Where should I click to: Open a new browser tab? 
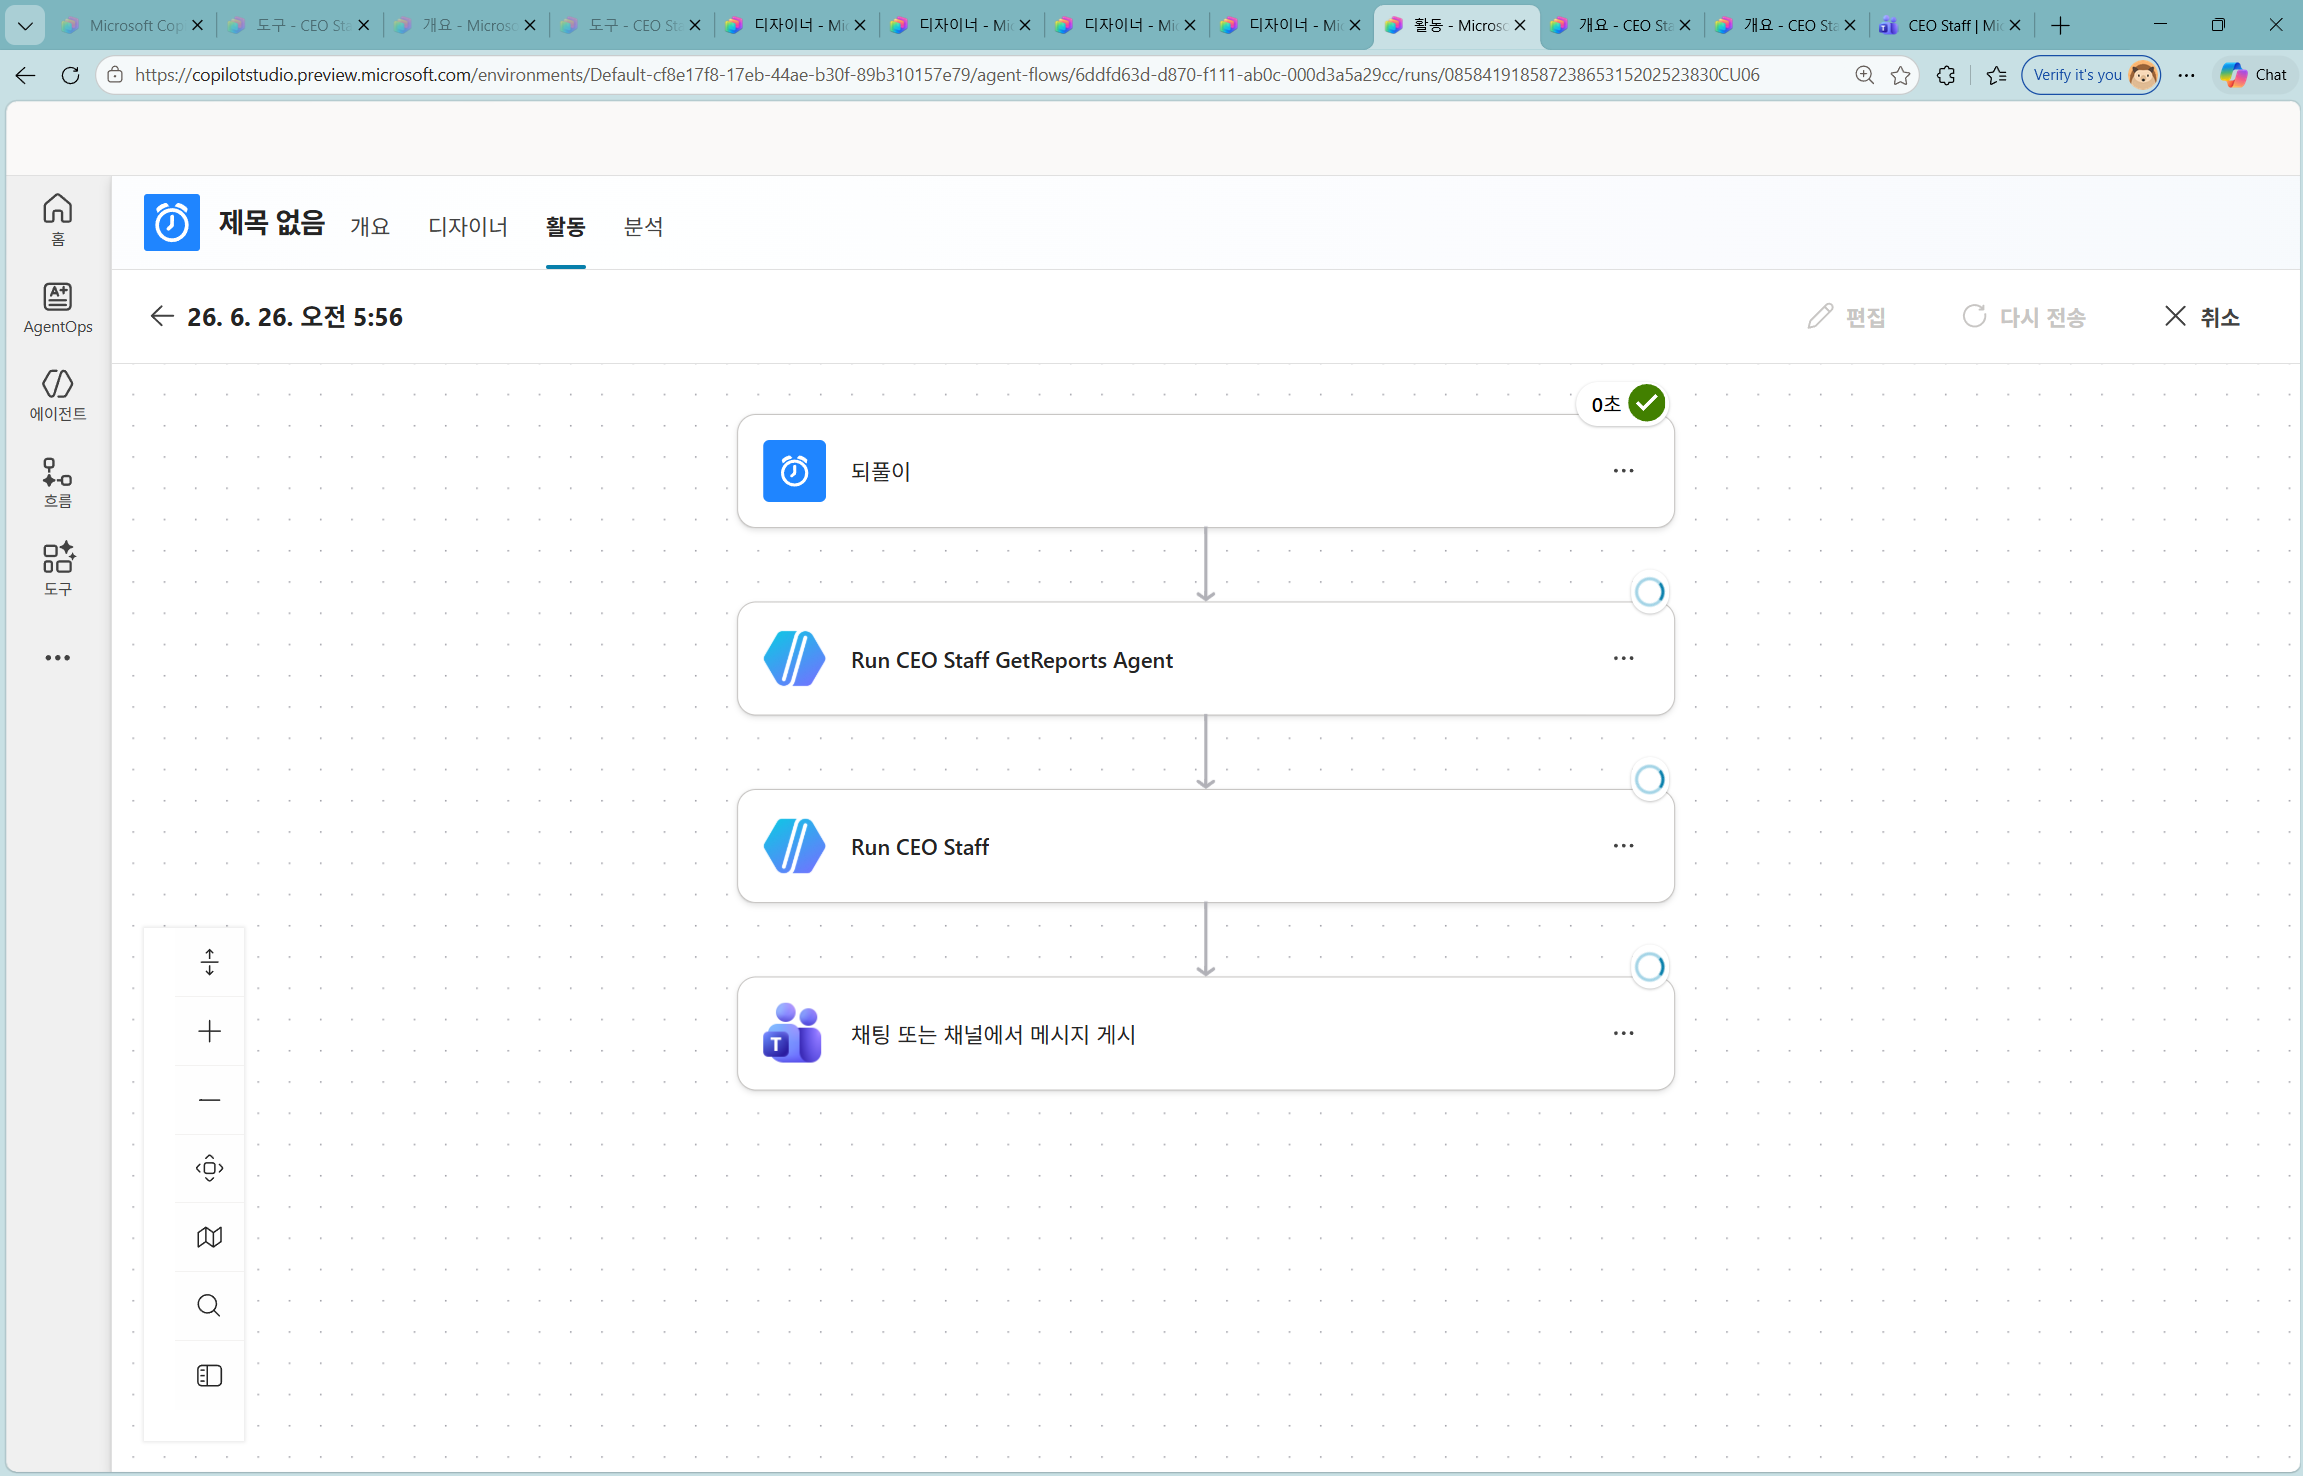pos(2060,25)
